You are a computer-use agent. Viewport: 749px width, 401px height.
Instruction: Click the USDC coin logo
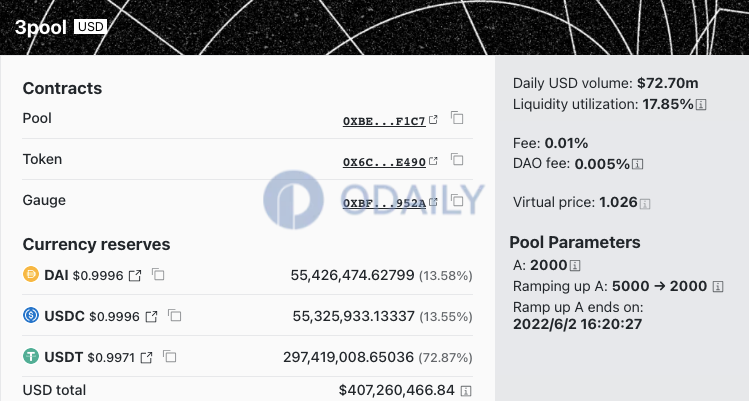pyautogui.click(x=31, y=315)
